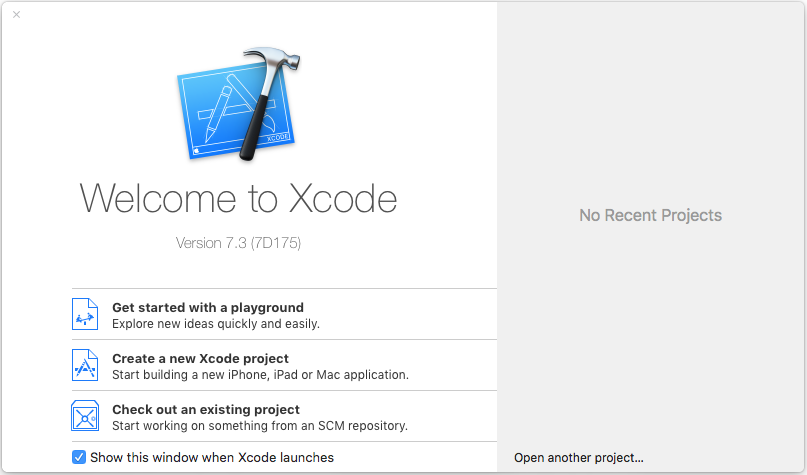Choose Create a new Xcode project
807x475 pixels.
[x=284, y=365]
